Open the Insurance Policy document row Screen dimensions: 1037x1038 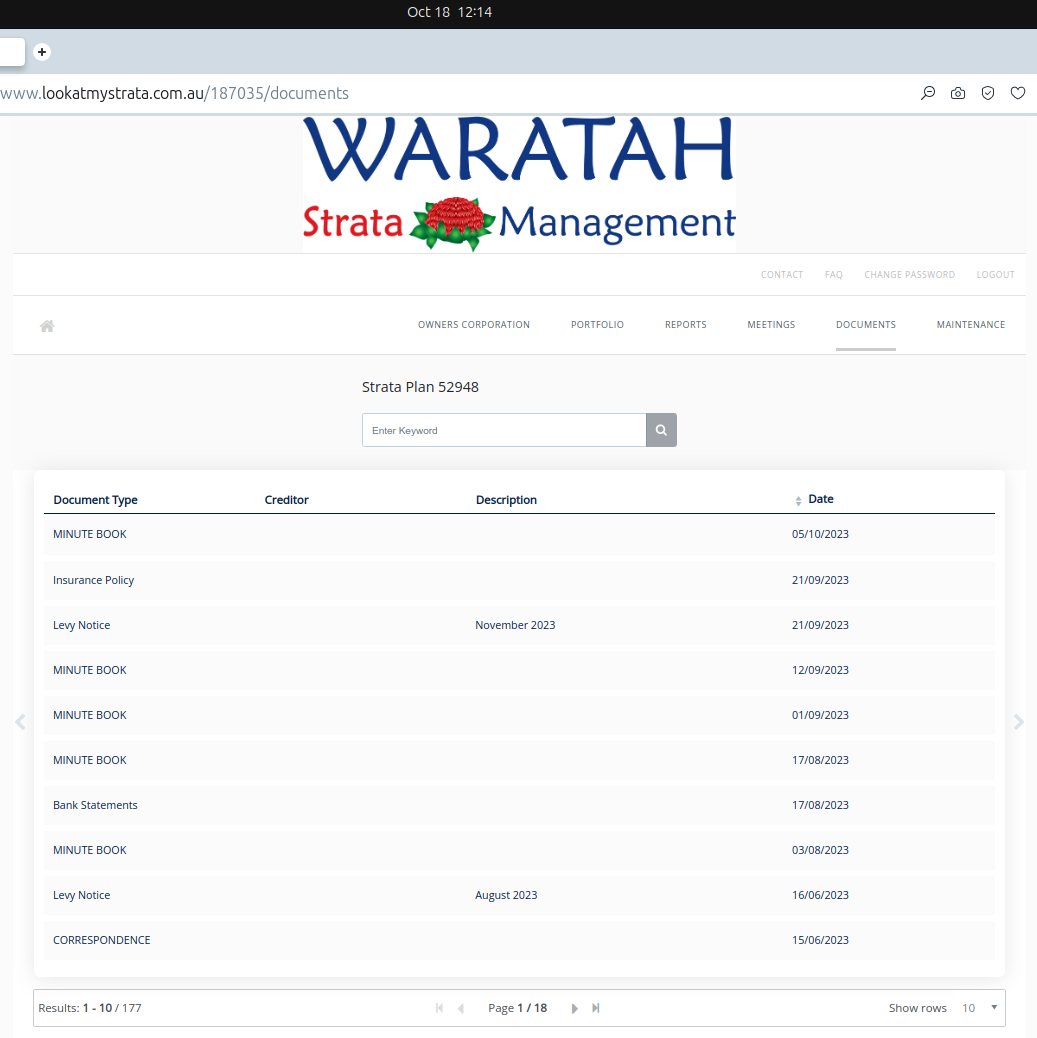pos(519,580)
